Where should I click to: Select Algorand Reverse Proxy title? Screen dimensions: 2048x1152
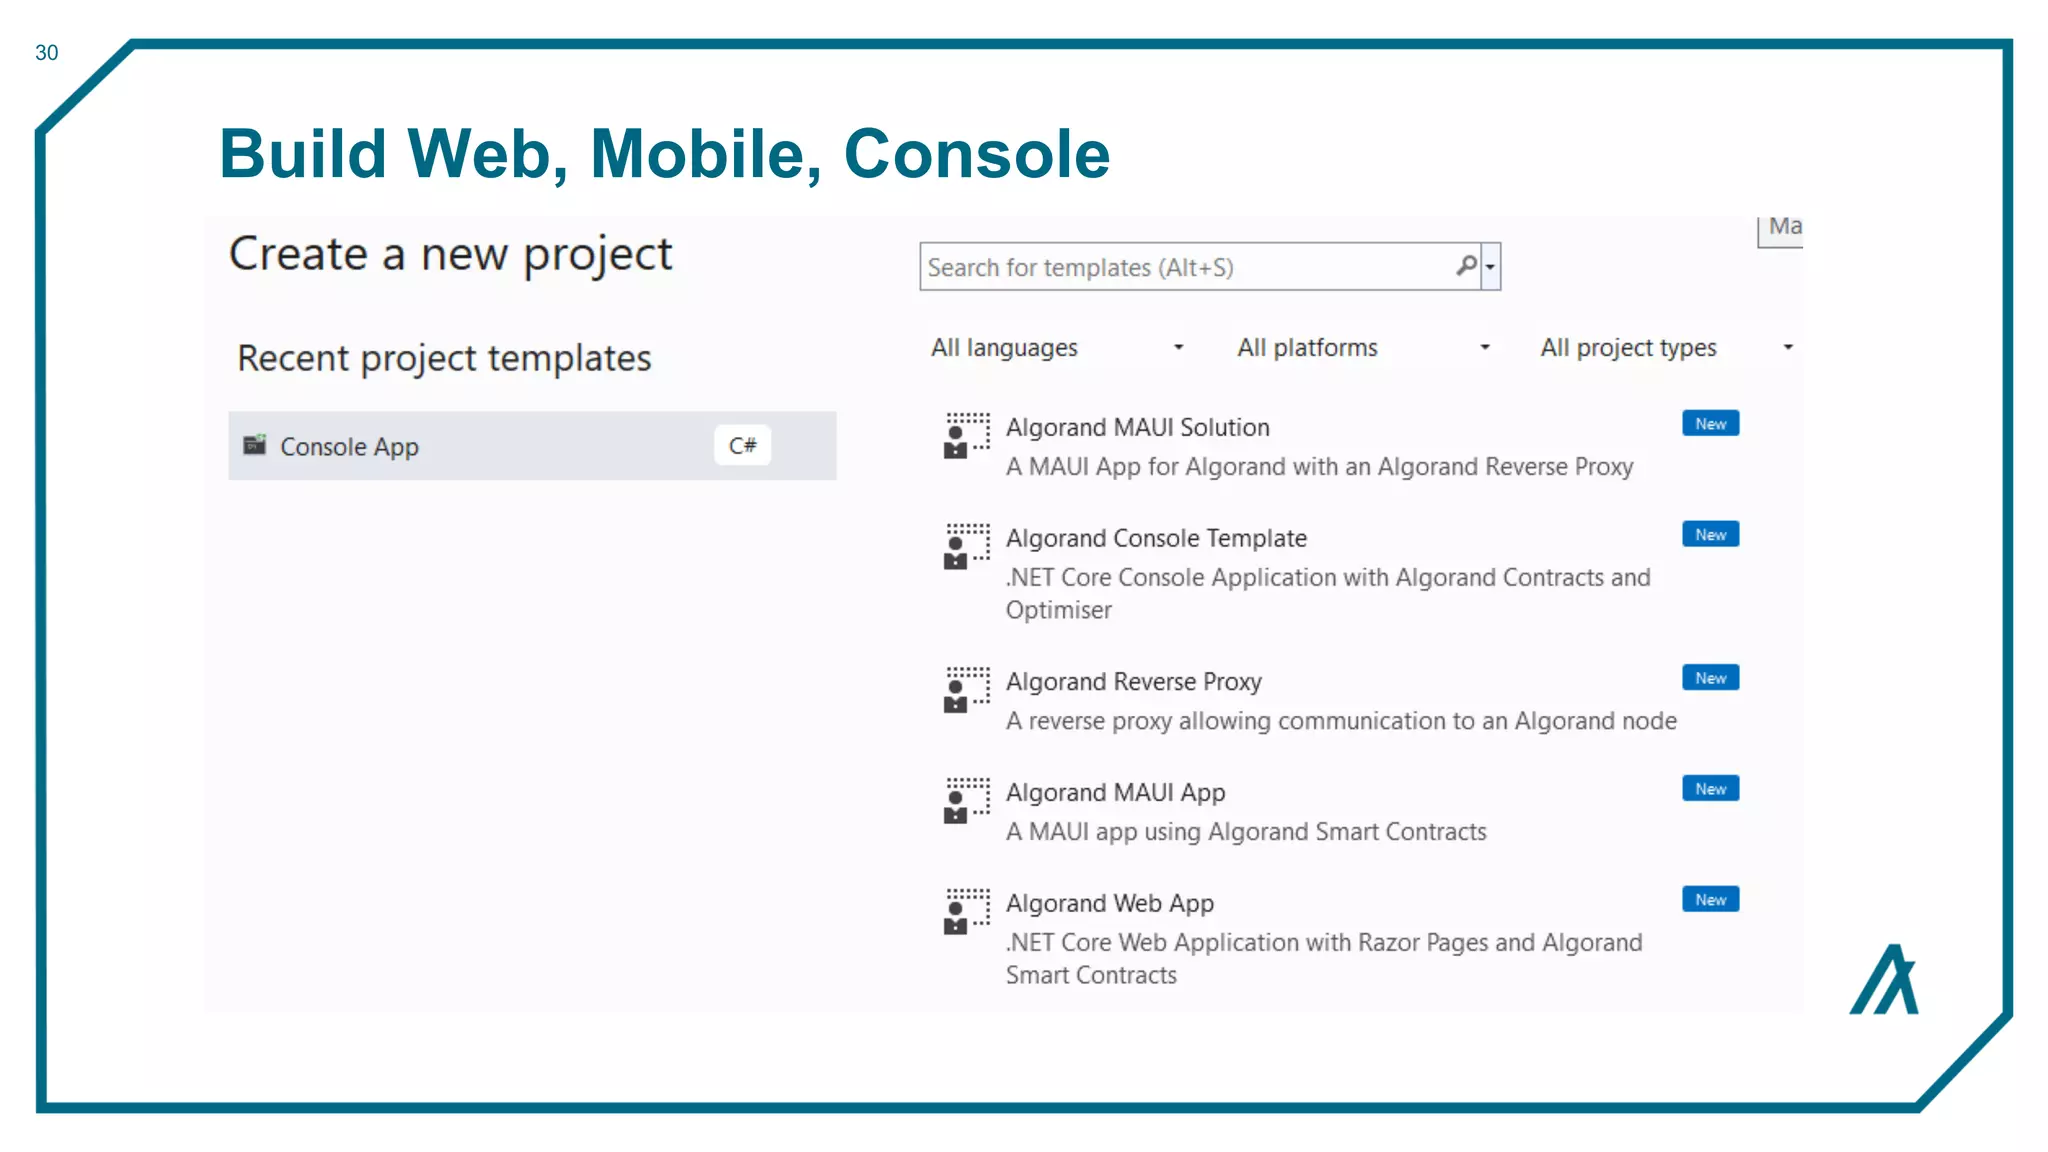tap(1133, 682)
